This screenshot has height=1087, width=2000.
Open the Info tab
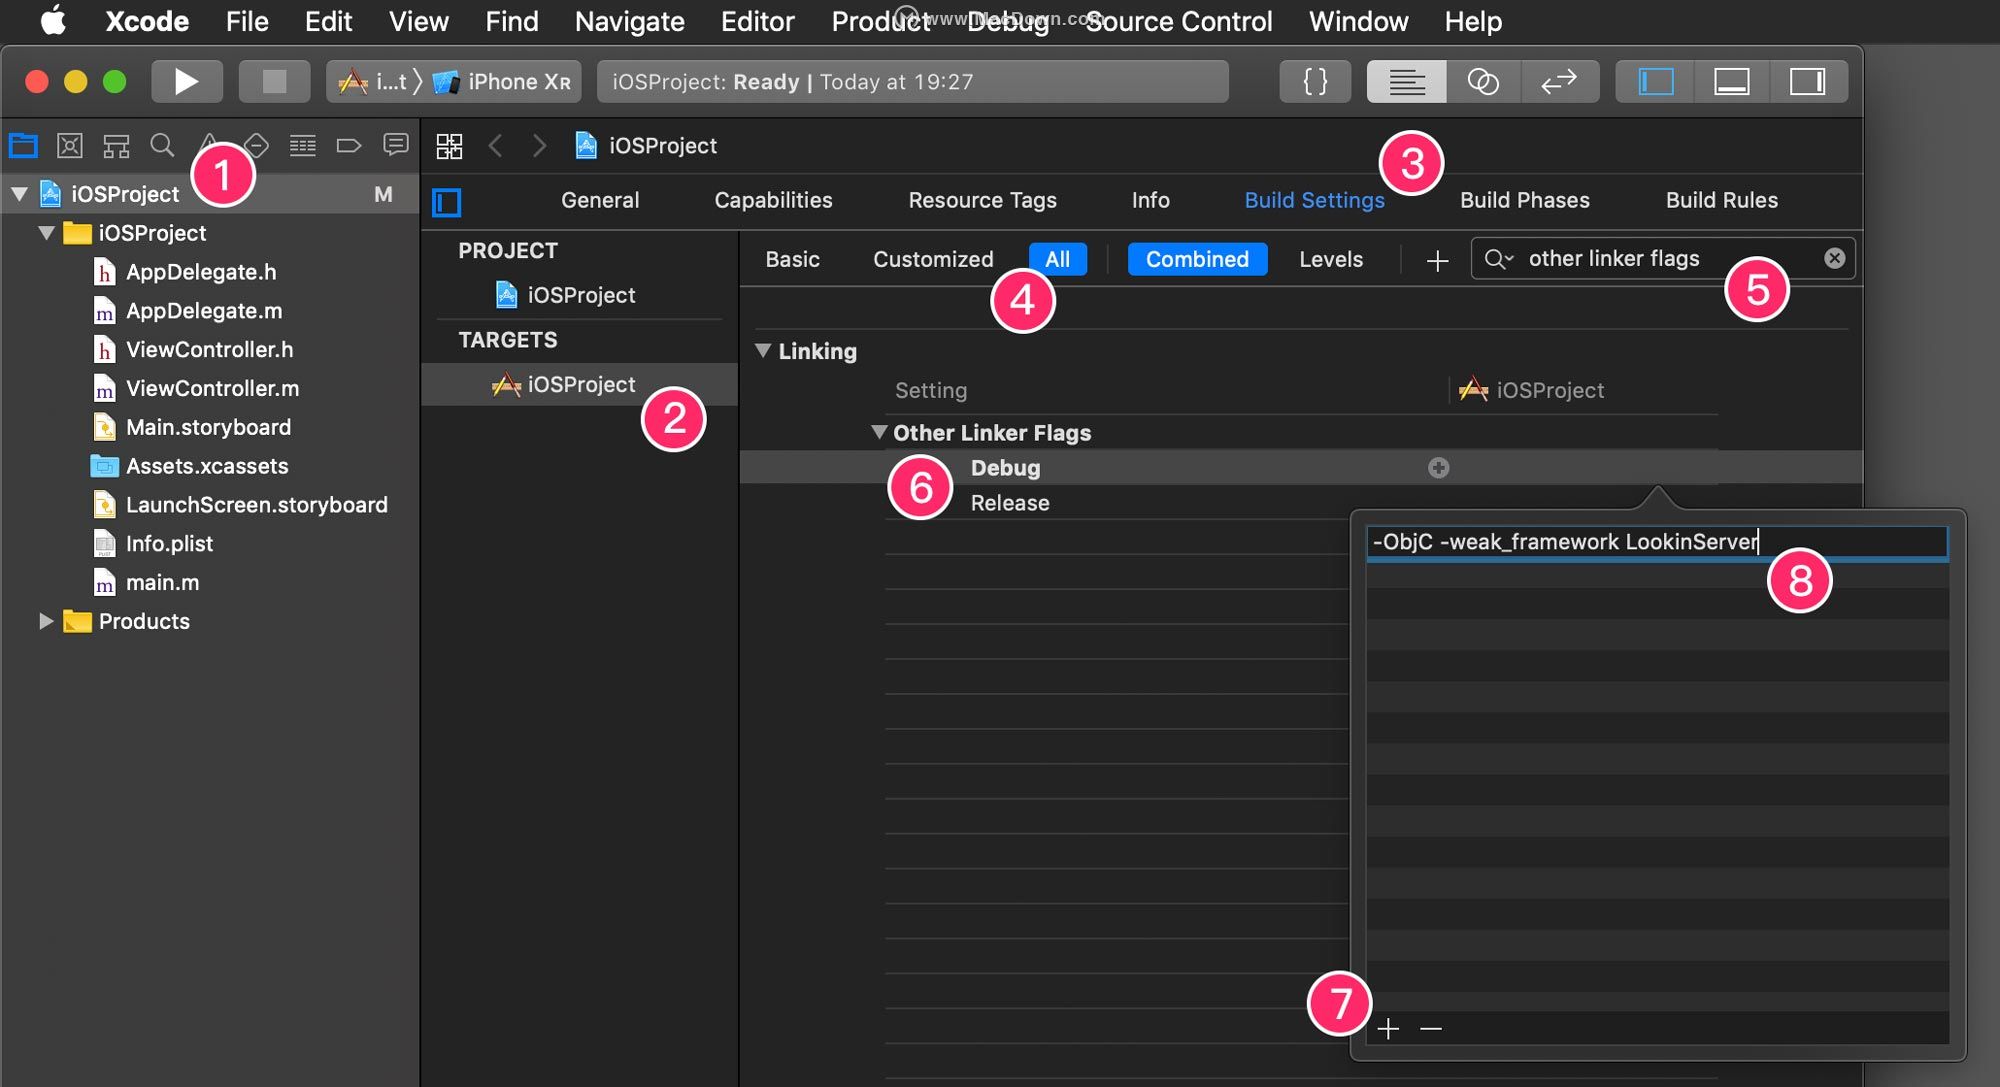pos(1150,200)
